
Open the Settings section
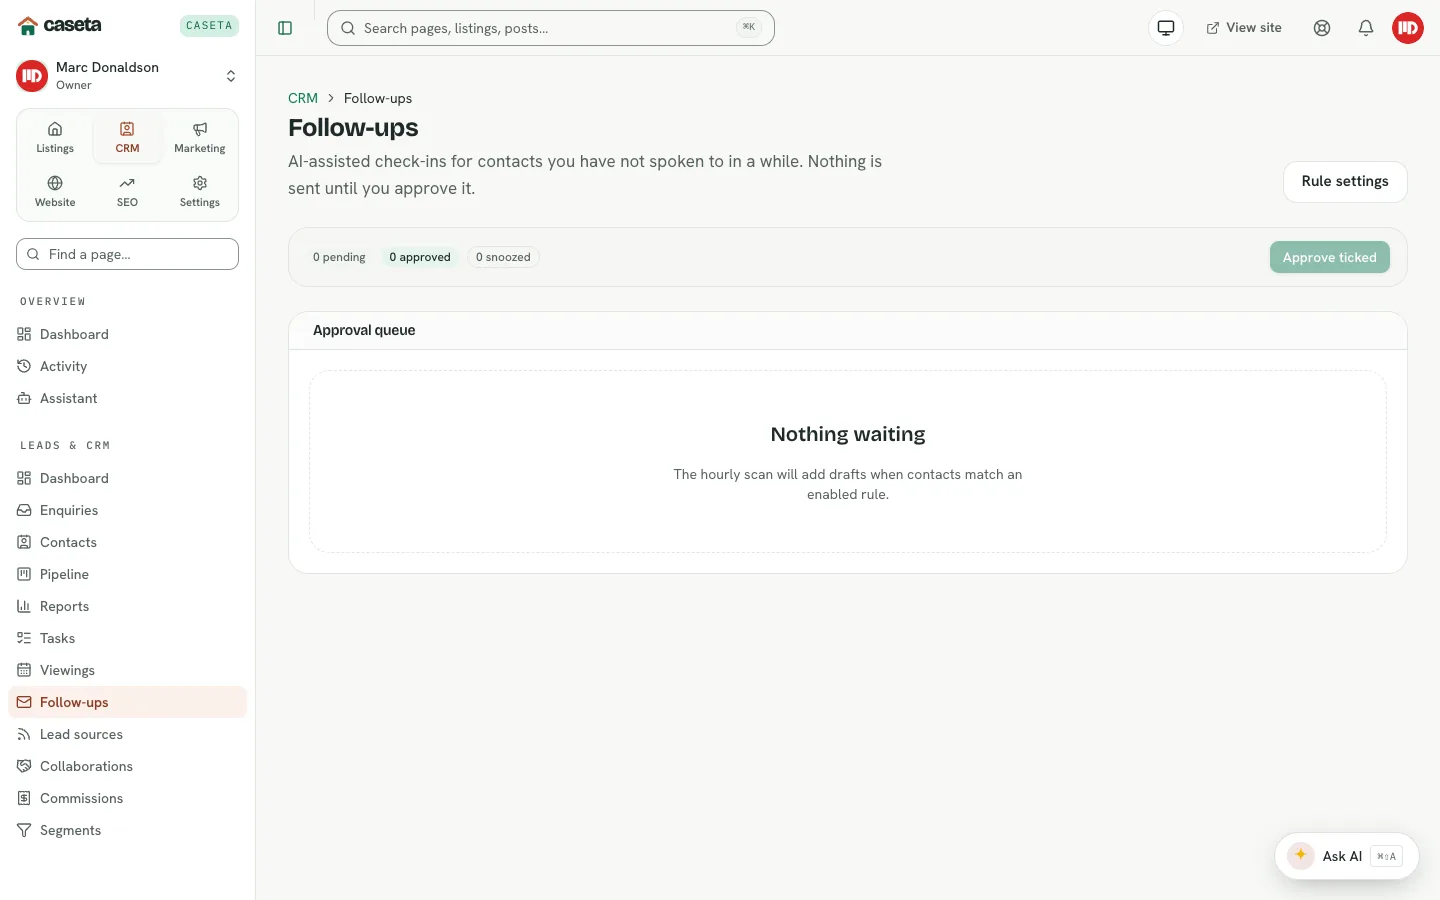tap(200, 191)
